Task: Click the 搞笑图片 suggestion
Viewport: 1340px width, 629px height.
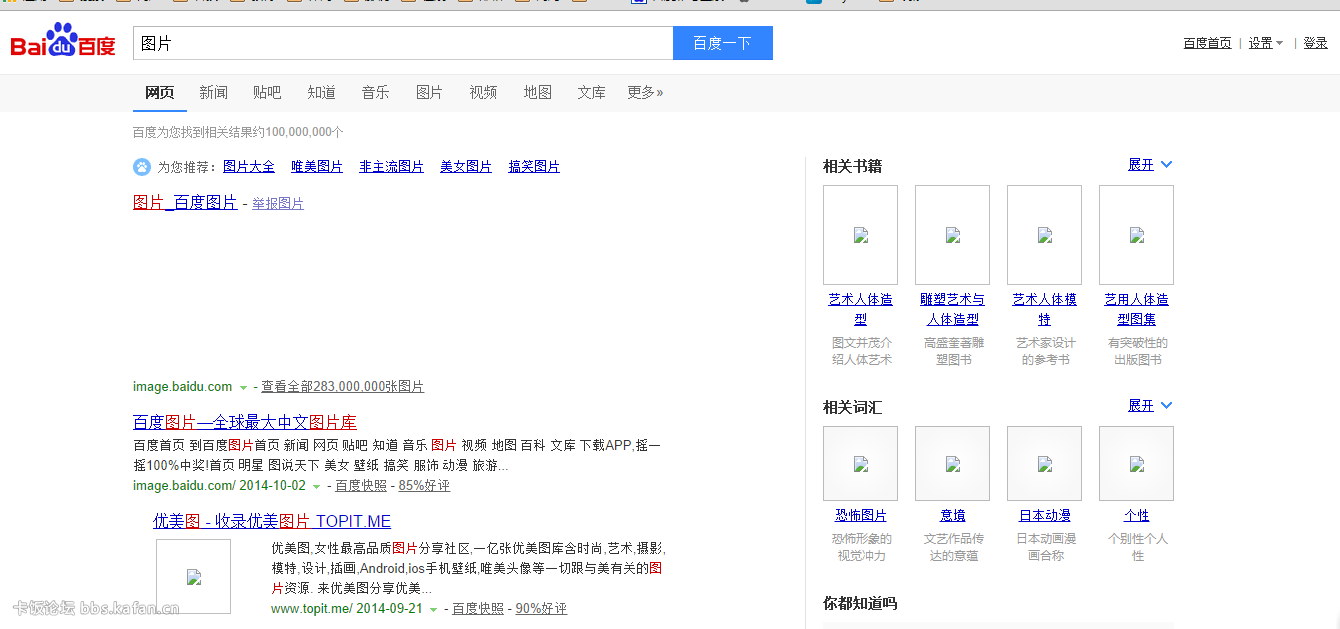Action: [534, 167]
